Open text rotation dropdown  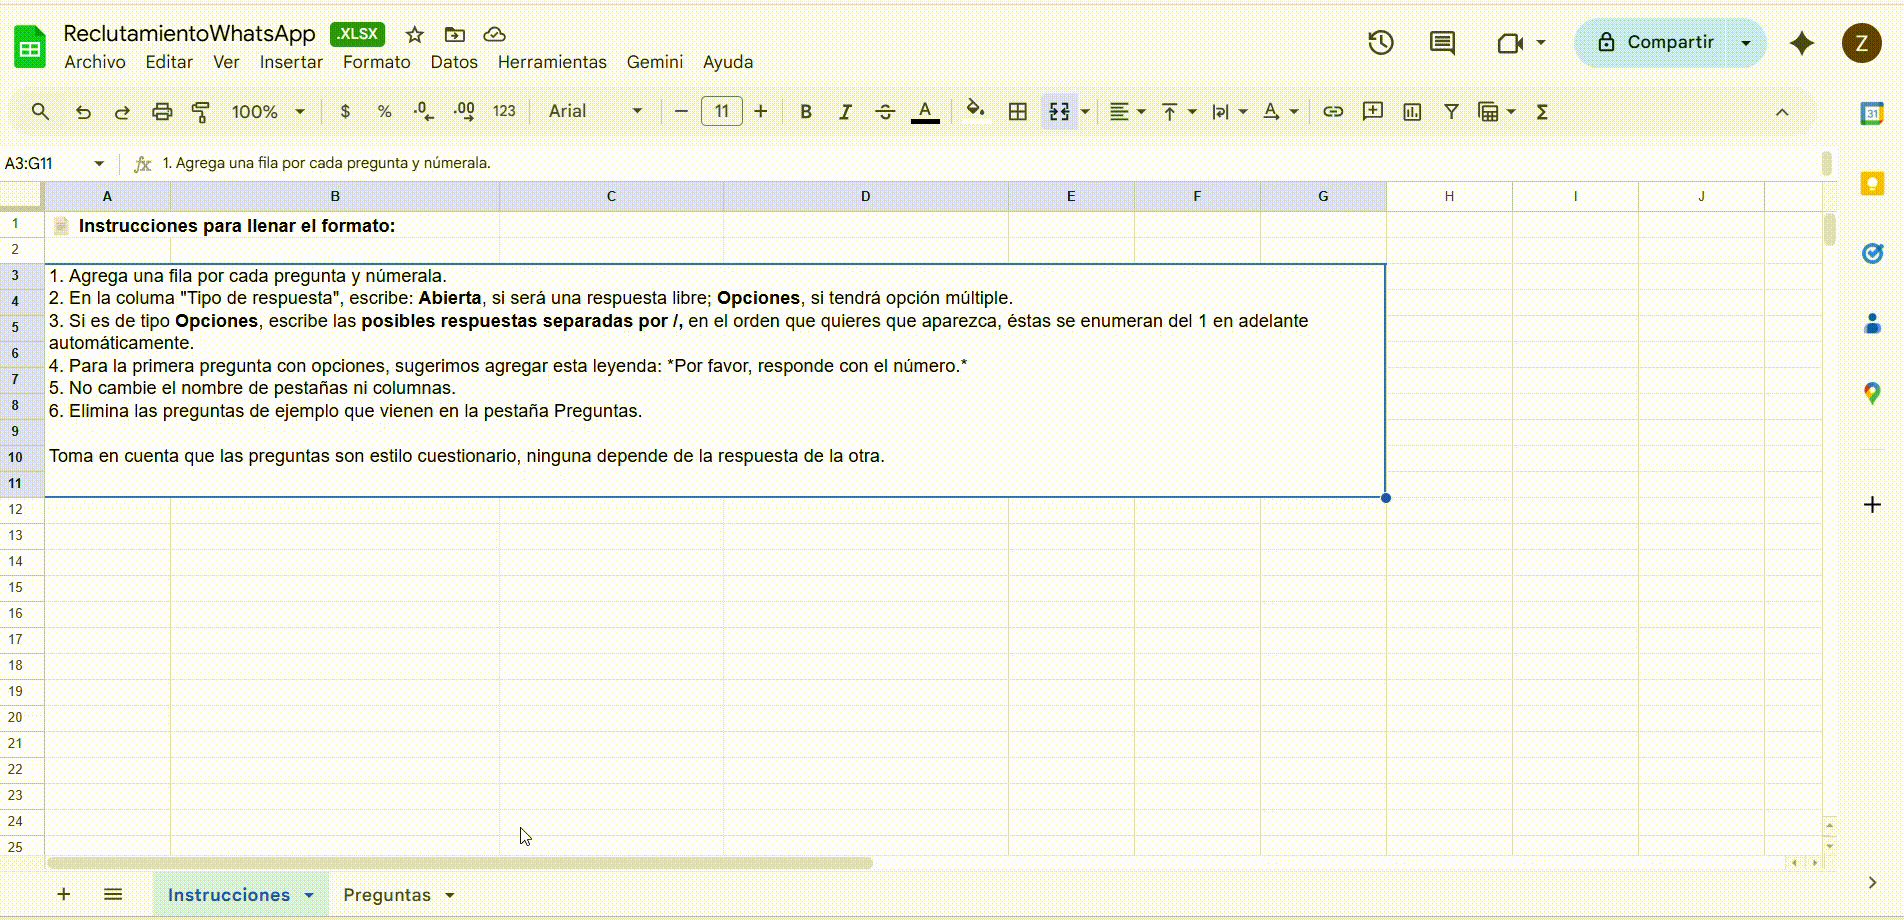pos(1280,112)
